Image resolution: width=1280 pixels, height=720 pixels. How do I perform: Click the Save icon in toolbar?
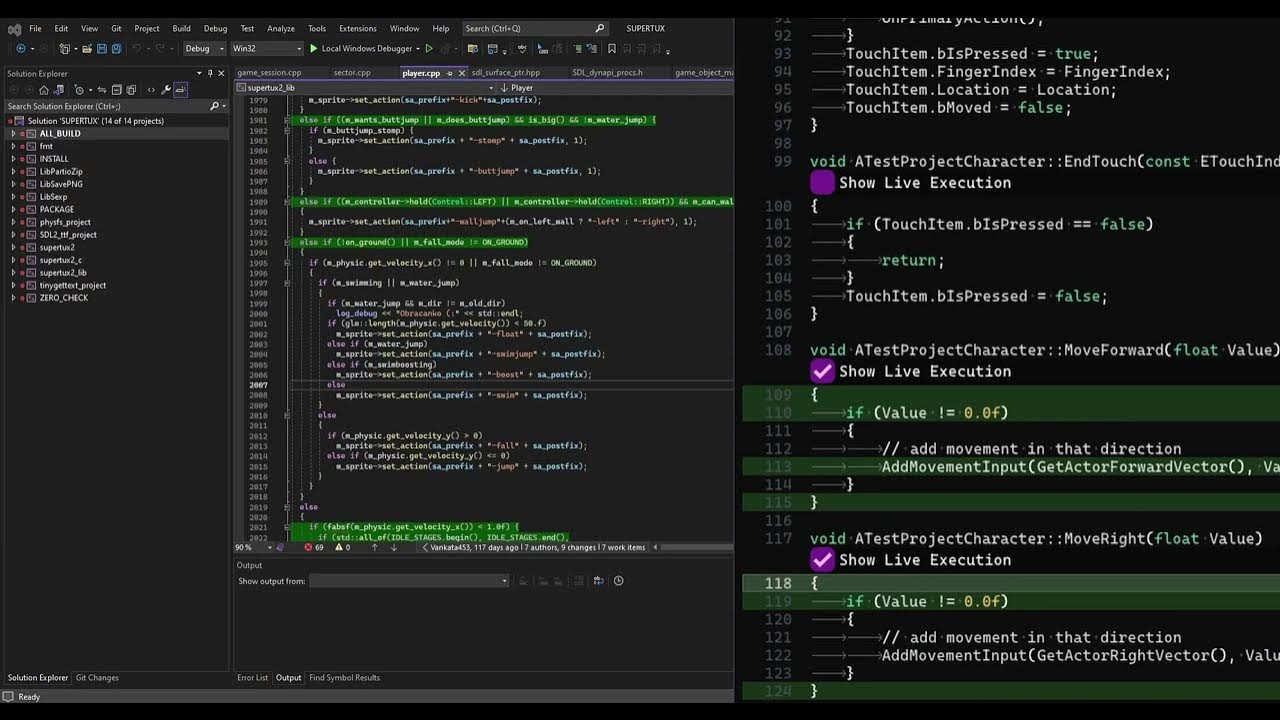point(101,49)
